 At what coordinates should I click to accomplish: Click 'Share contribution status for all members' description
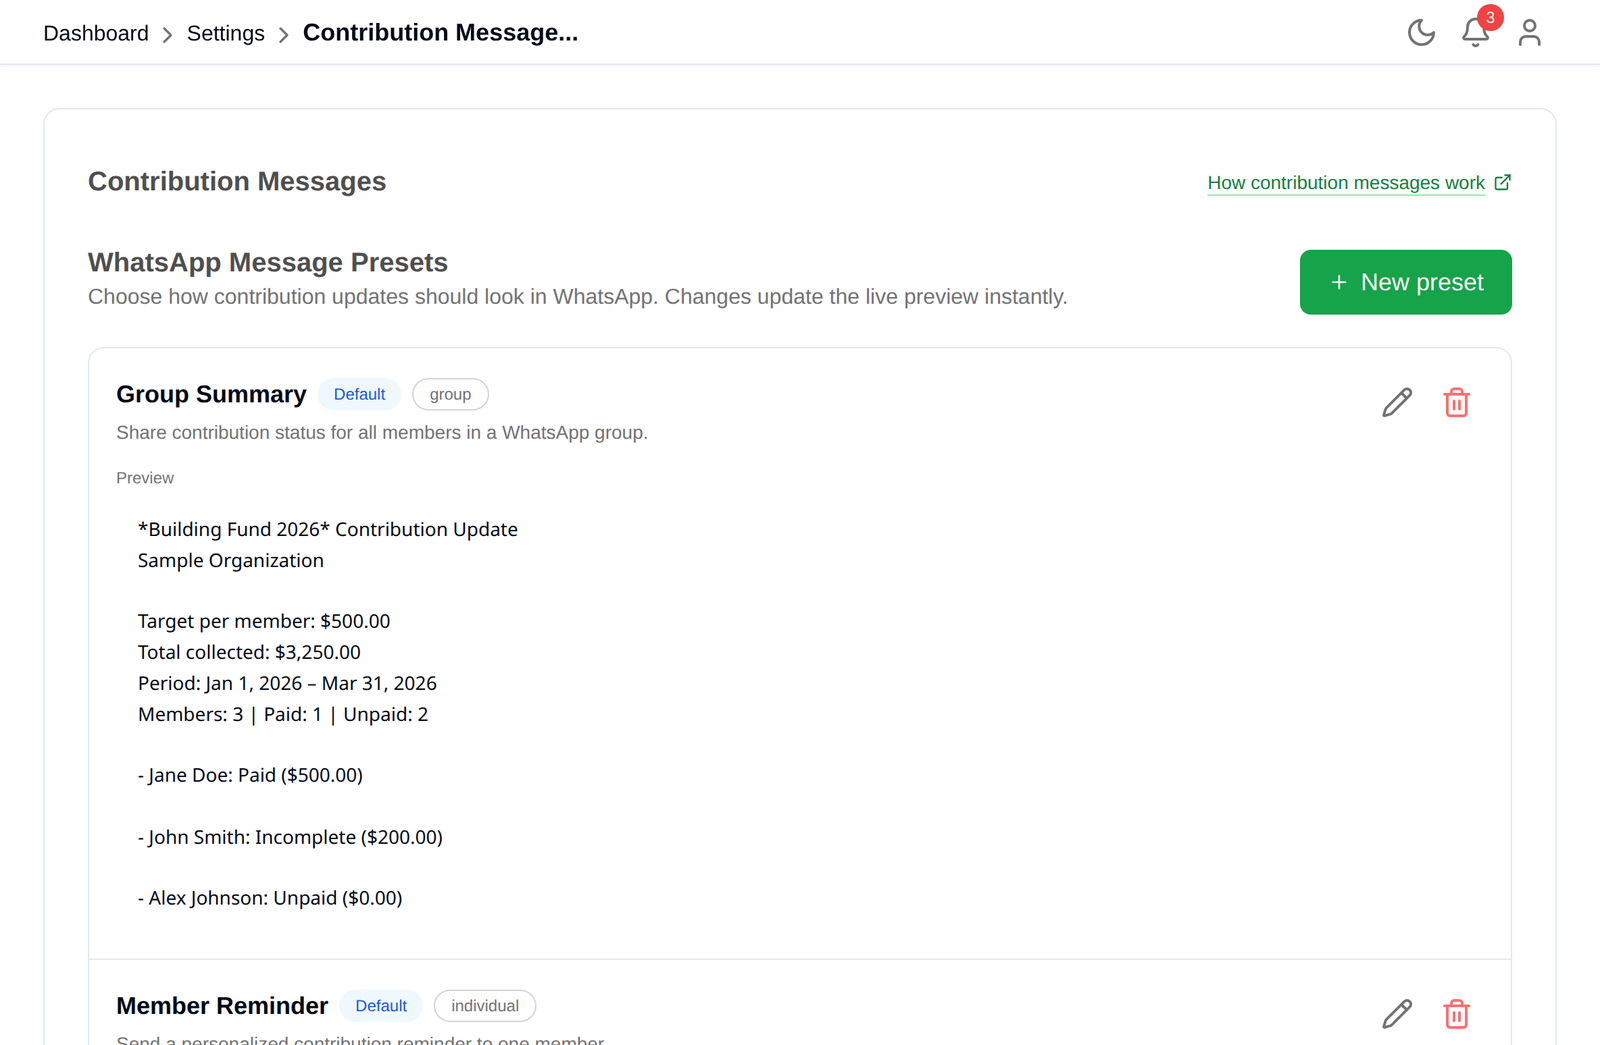pos(382,432)
